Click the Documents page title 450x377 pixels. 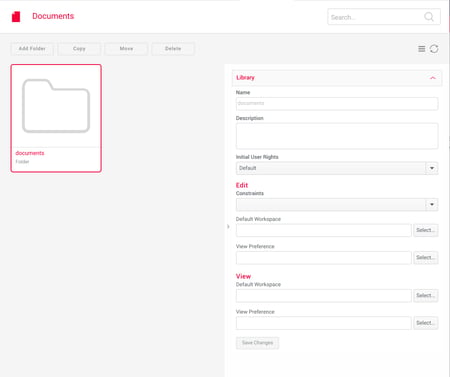53,16
